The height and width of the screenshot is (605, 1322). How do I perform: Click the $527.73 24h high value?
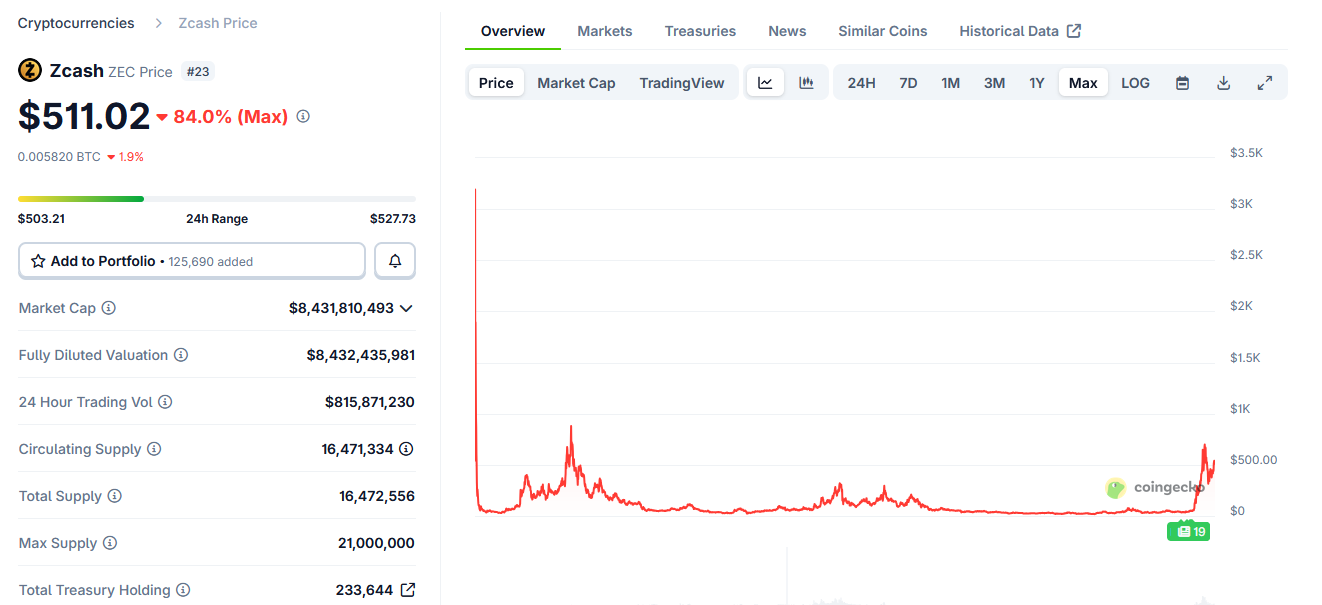(x=392, y=218)
